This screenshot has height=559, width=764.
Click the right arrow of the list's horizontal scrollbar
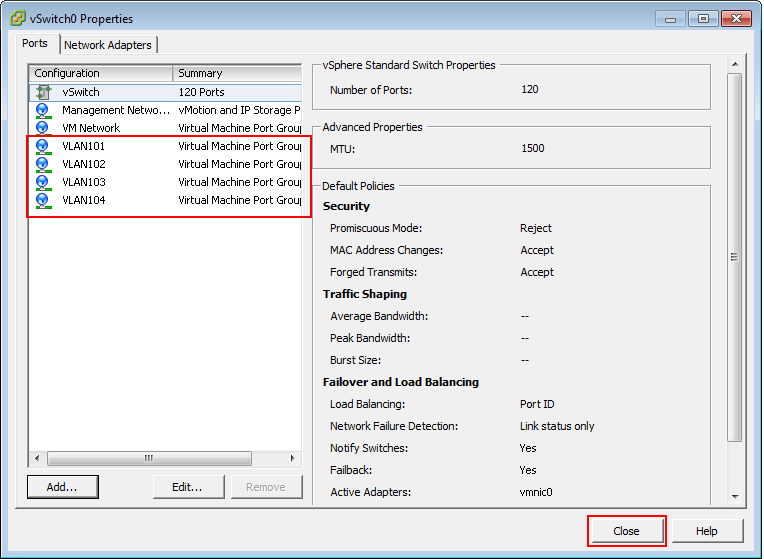(292, 458)
